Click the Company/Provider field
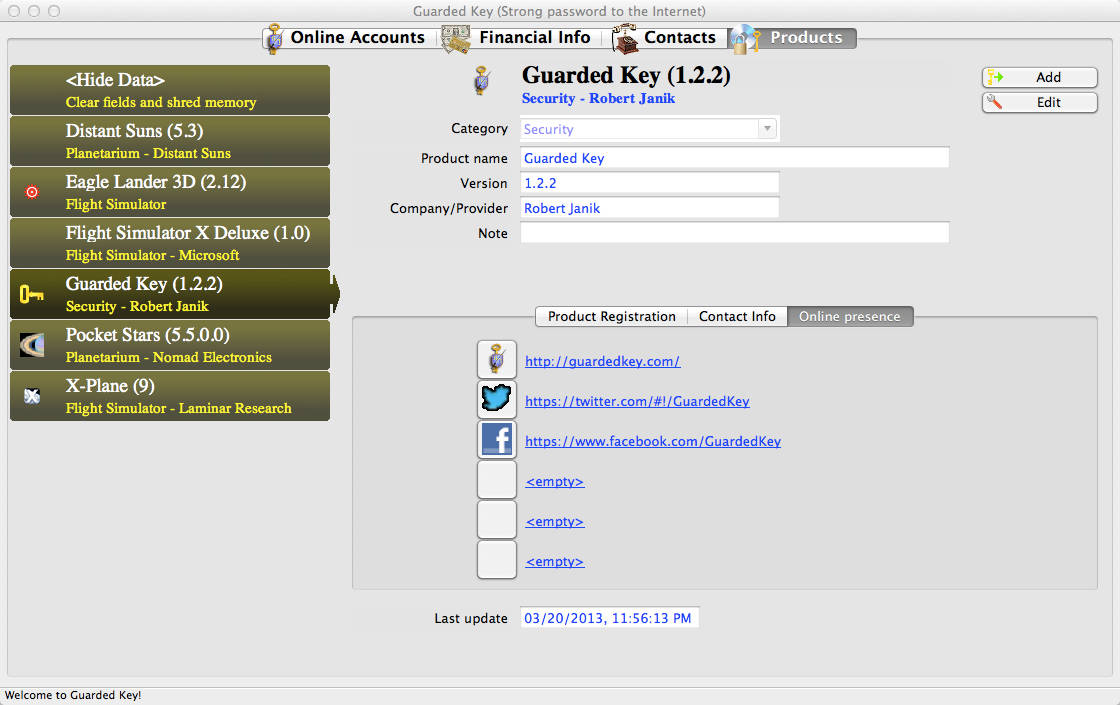Image resolution: width=1120 pixels, height=705 pixels. click(649, 208)
